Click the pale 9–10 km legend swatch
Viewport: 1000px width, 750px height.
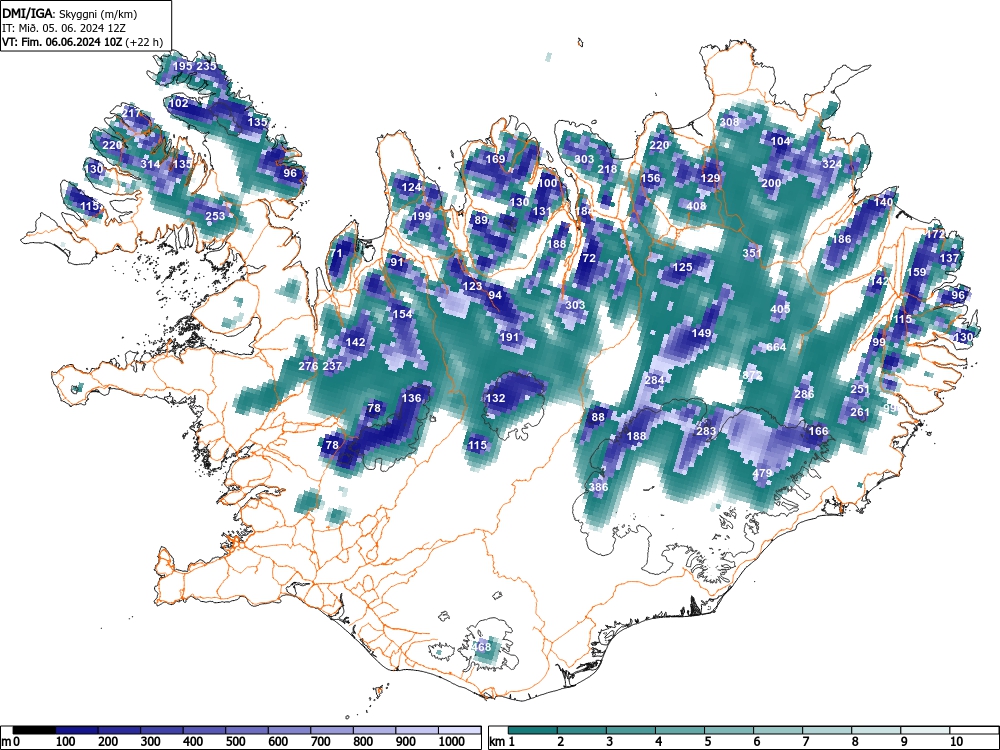click(925, 730)
